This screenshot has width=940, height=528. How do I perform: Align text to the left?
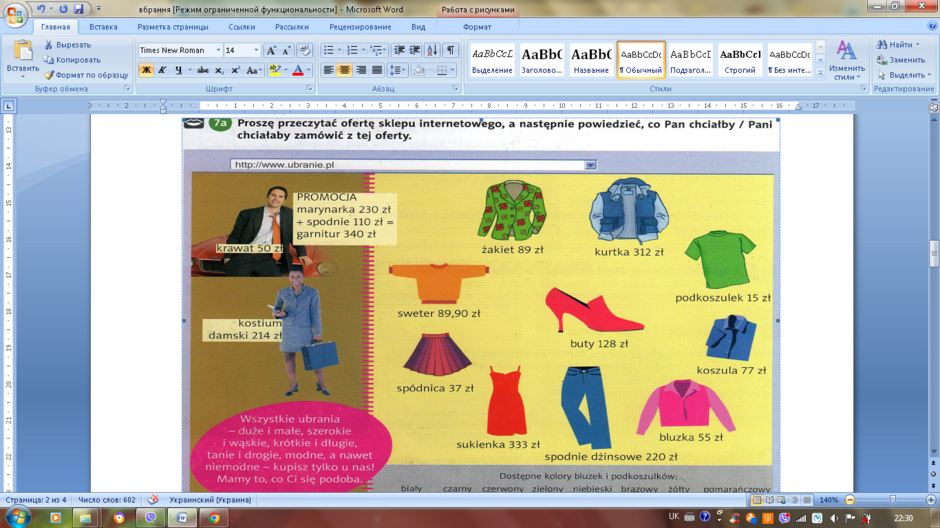329,70
